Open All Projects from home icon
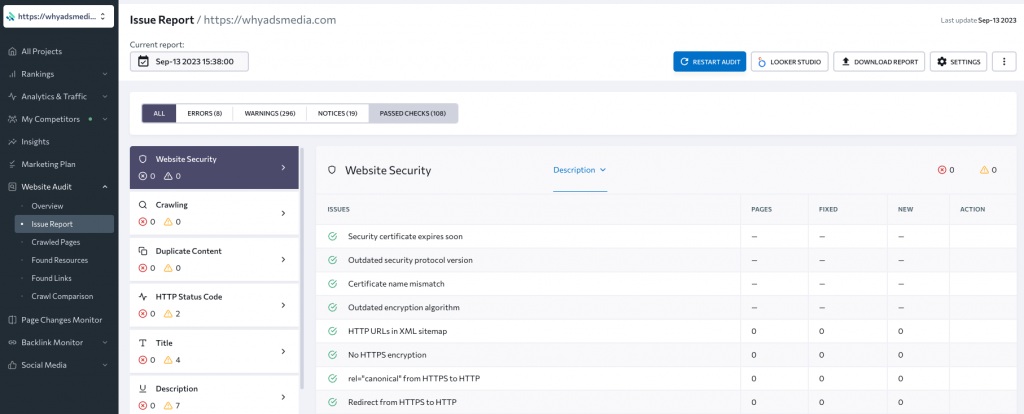The width and height of the screenshot is (1024, 414). point(12,52)
